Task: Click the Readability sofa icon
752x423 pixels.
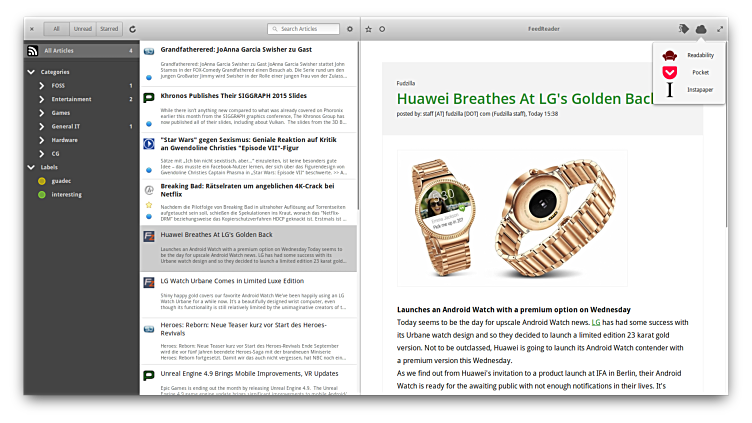Action: click(670, 55)
